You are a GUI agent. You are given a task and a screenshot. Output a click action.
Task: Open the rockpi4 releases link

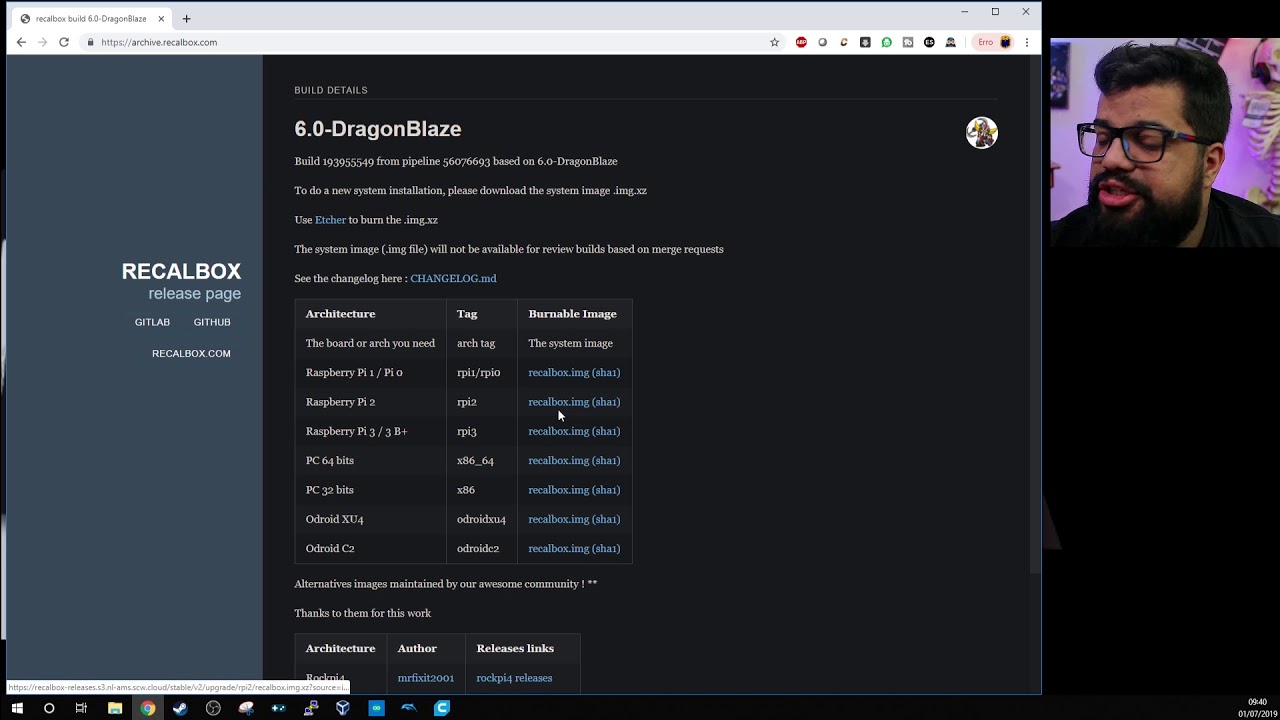514,678
